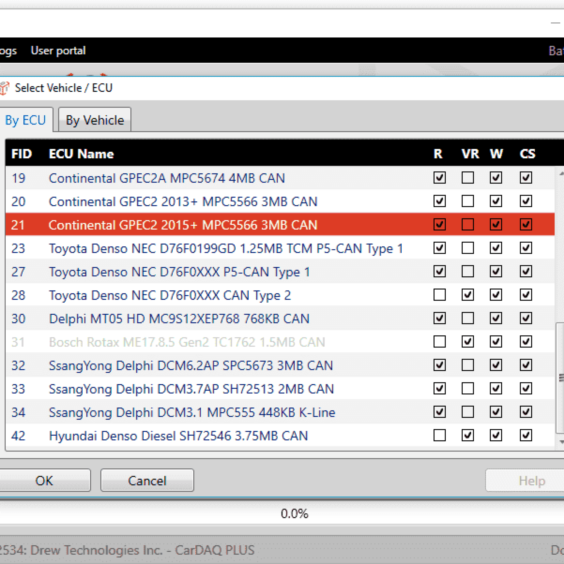Toggle CS checkbox for SsangYong Delphi DCM3.1 row
The image size is (564, 564).
click(x=526, y=412)
